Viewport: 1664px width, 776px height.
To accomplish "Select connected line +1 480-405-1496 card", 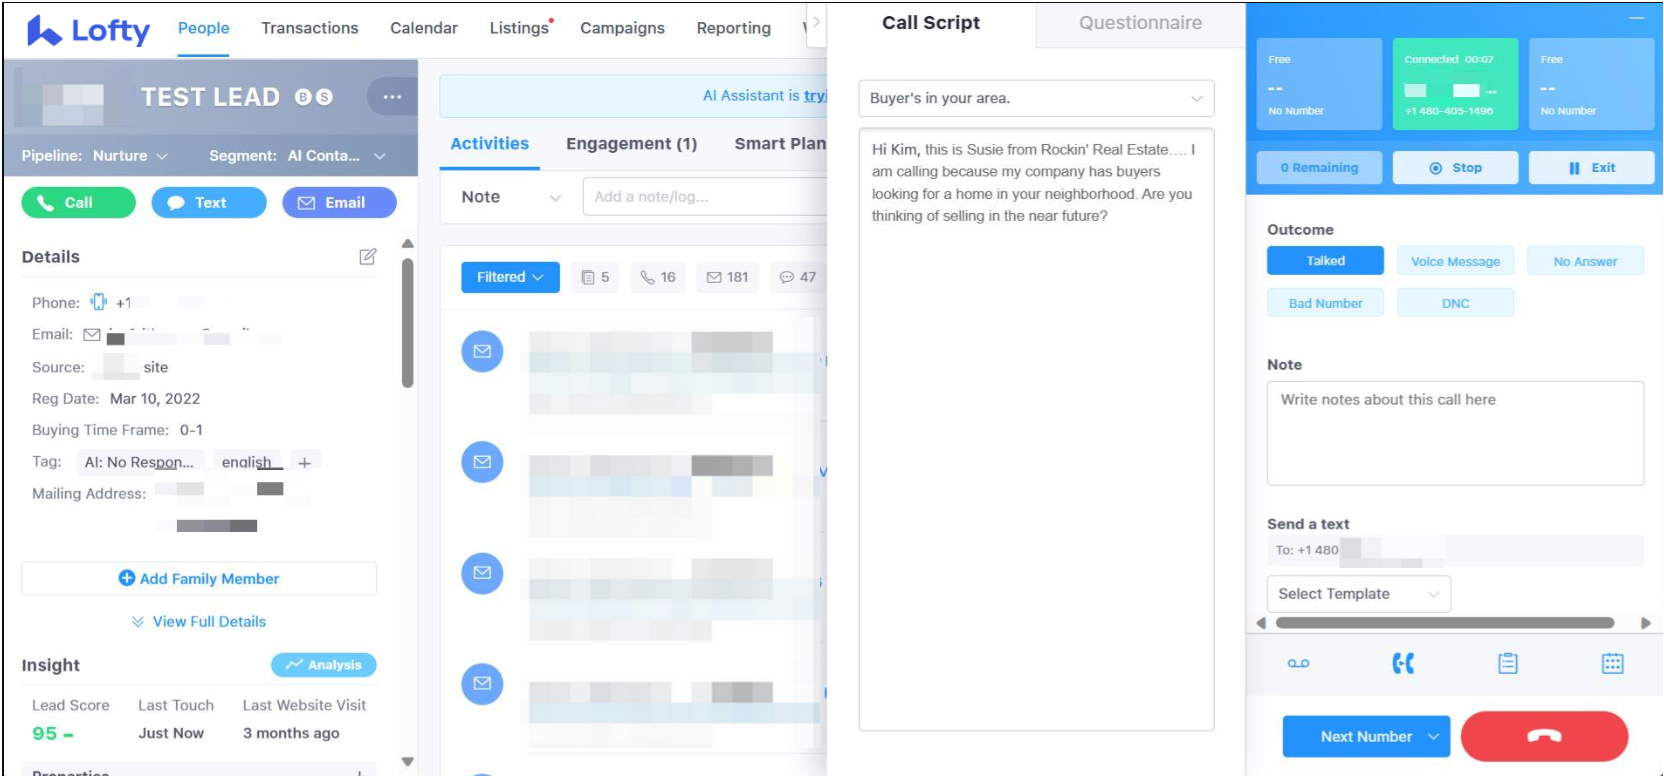I will pos(1455,84).
